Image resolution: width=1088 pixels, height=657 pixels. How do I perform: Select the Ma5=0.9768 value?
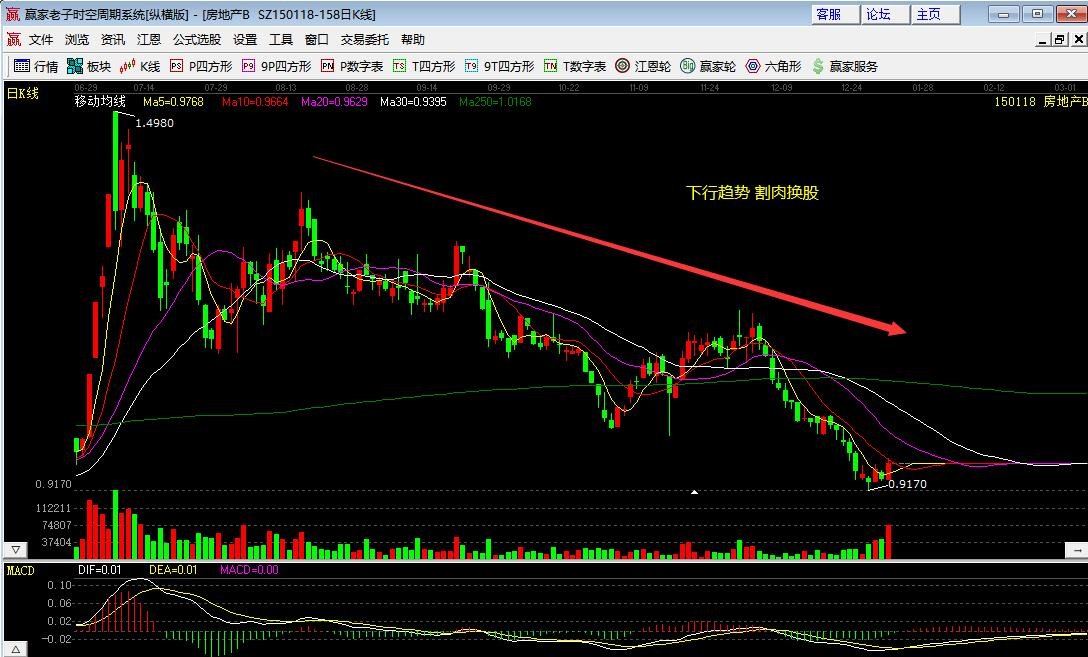pos(173,102)
